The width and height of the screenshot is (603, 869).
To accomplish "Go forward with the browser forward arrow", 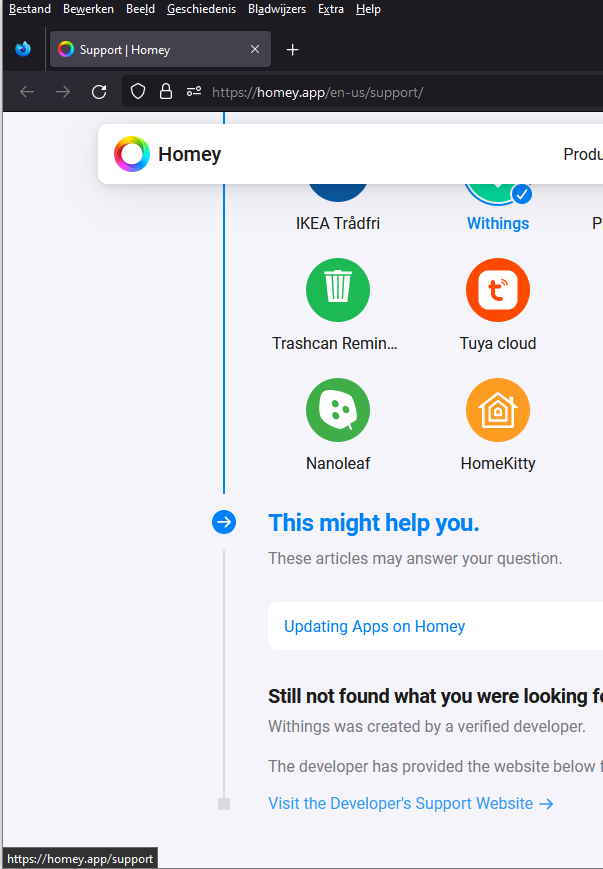I will pyautogui.click(x=63, y=92).
